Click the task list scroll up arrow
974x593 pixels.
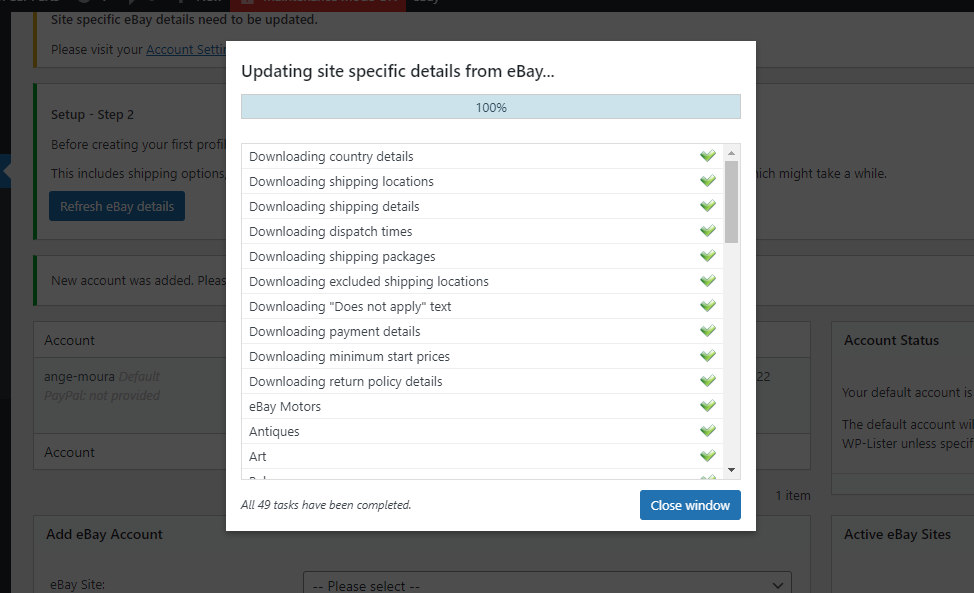point(731,152)
